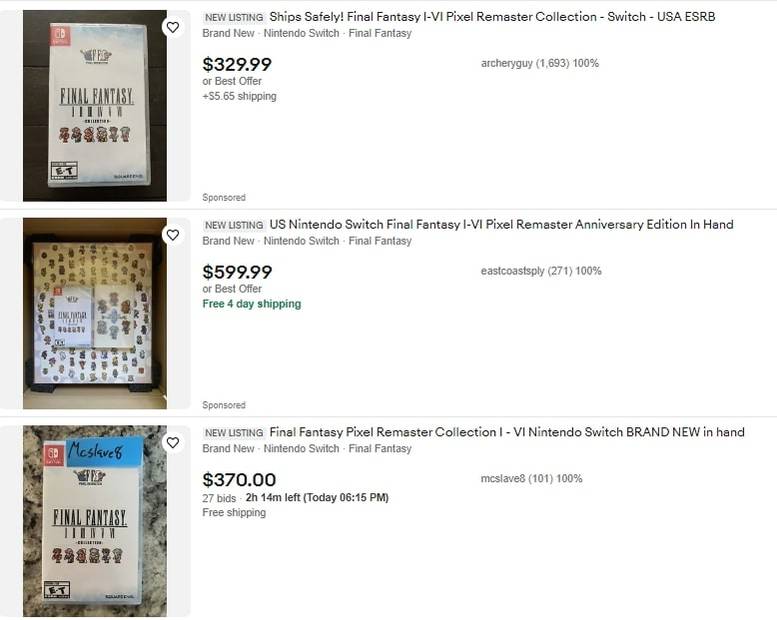Visit seller mcslave8 (101) profile
Screen dimensions: 777x620
[531, 479]
